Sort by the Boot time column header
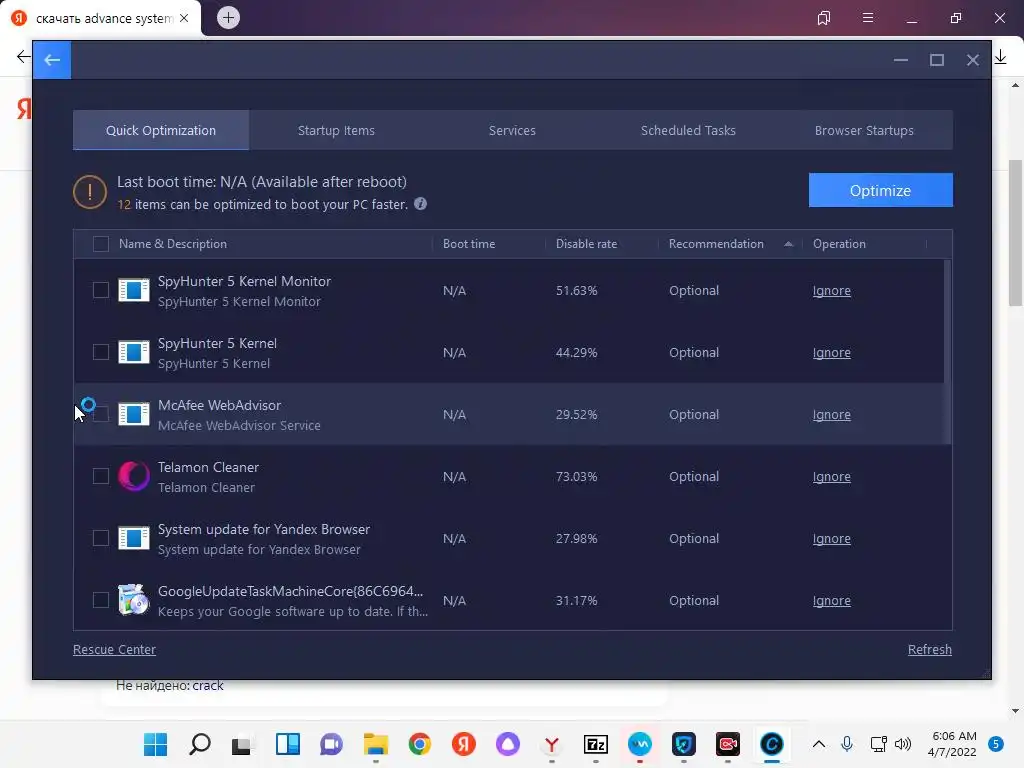 pos(468,244)
